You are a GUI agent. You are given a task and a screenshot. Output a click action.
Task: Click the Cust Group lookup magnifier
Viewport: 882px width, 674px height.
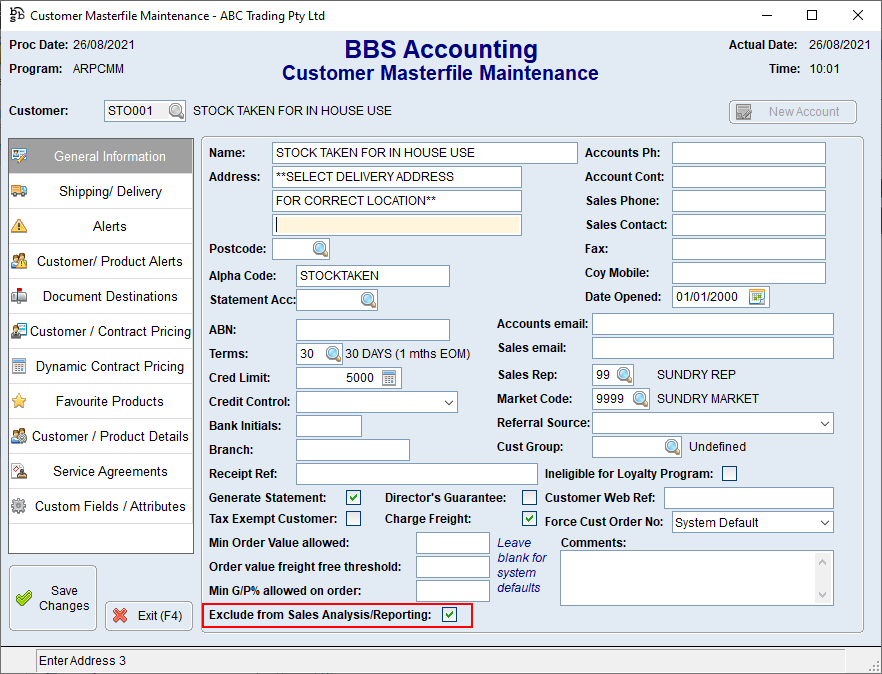click(x=673, y=447)
